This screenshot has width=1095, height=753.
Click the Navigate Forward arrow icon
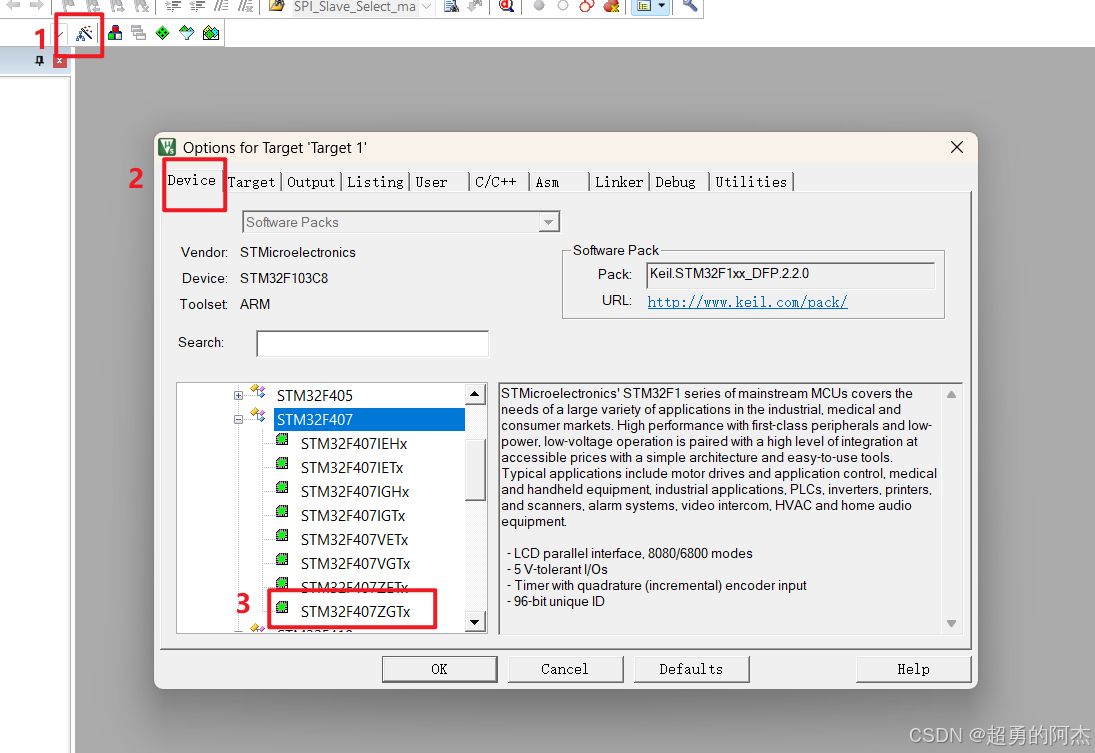tap(36, 6)
